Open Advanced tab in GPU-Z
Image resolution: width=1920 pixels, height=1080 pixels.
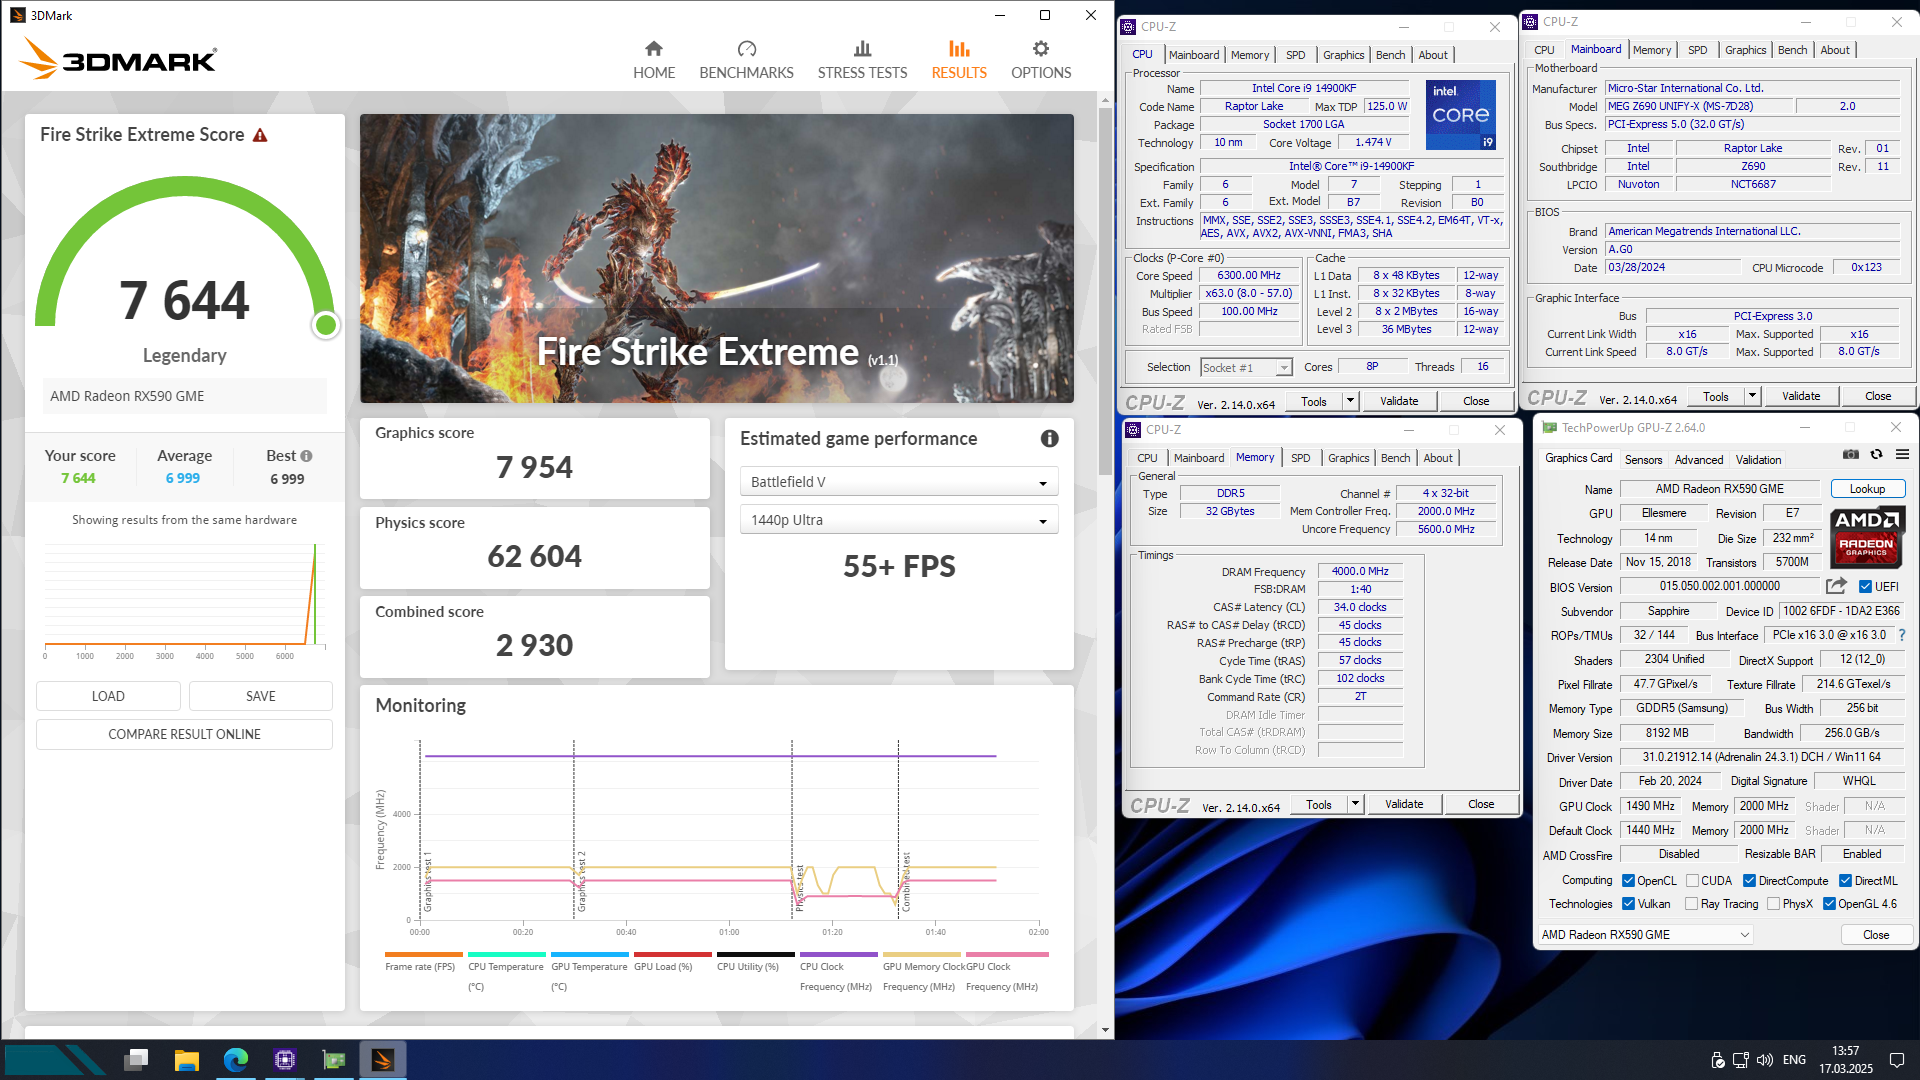[x=1699, y=460]
